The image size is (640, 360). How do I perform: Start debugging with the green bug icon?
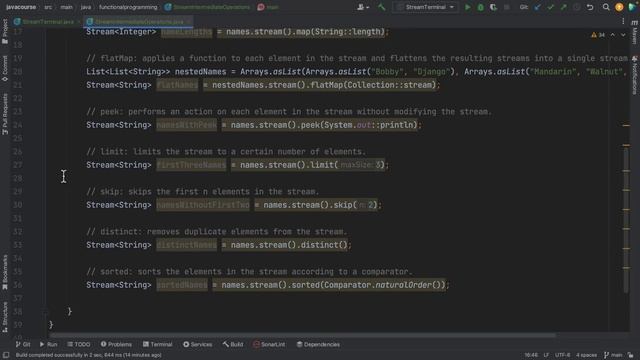click(x=480, y=7)
